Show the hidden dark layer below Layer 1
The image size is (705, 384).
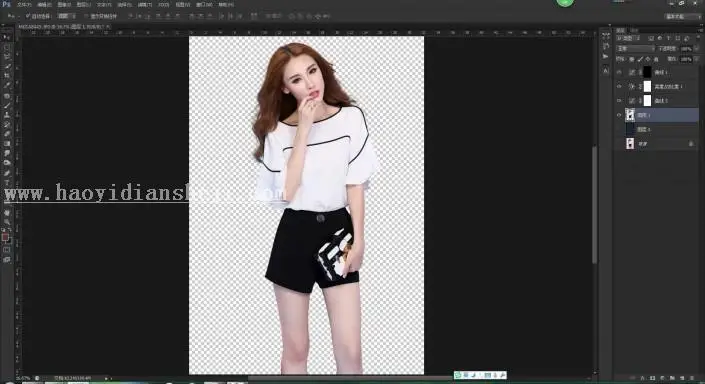pos(619,129)
